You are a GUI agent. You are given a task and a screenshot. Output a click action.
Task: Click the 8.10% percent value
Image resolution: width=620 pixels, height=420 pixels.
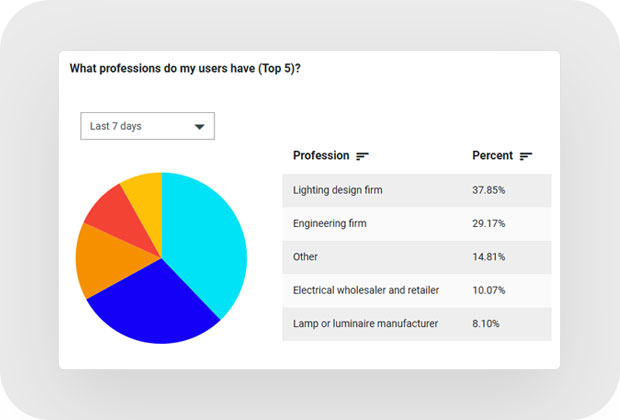[x=487, y=324]
